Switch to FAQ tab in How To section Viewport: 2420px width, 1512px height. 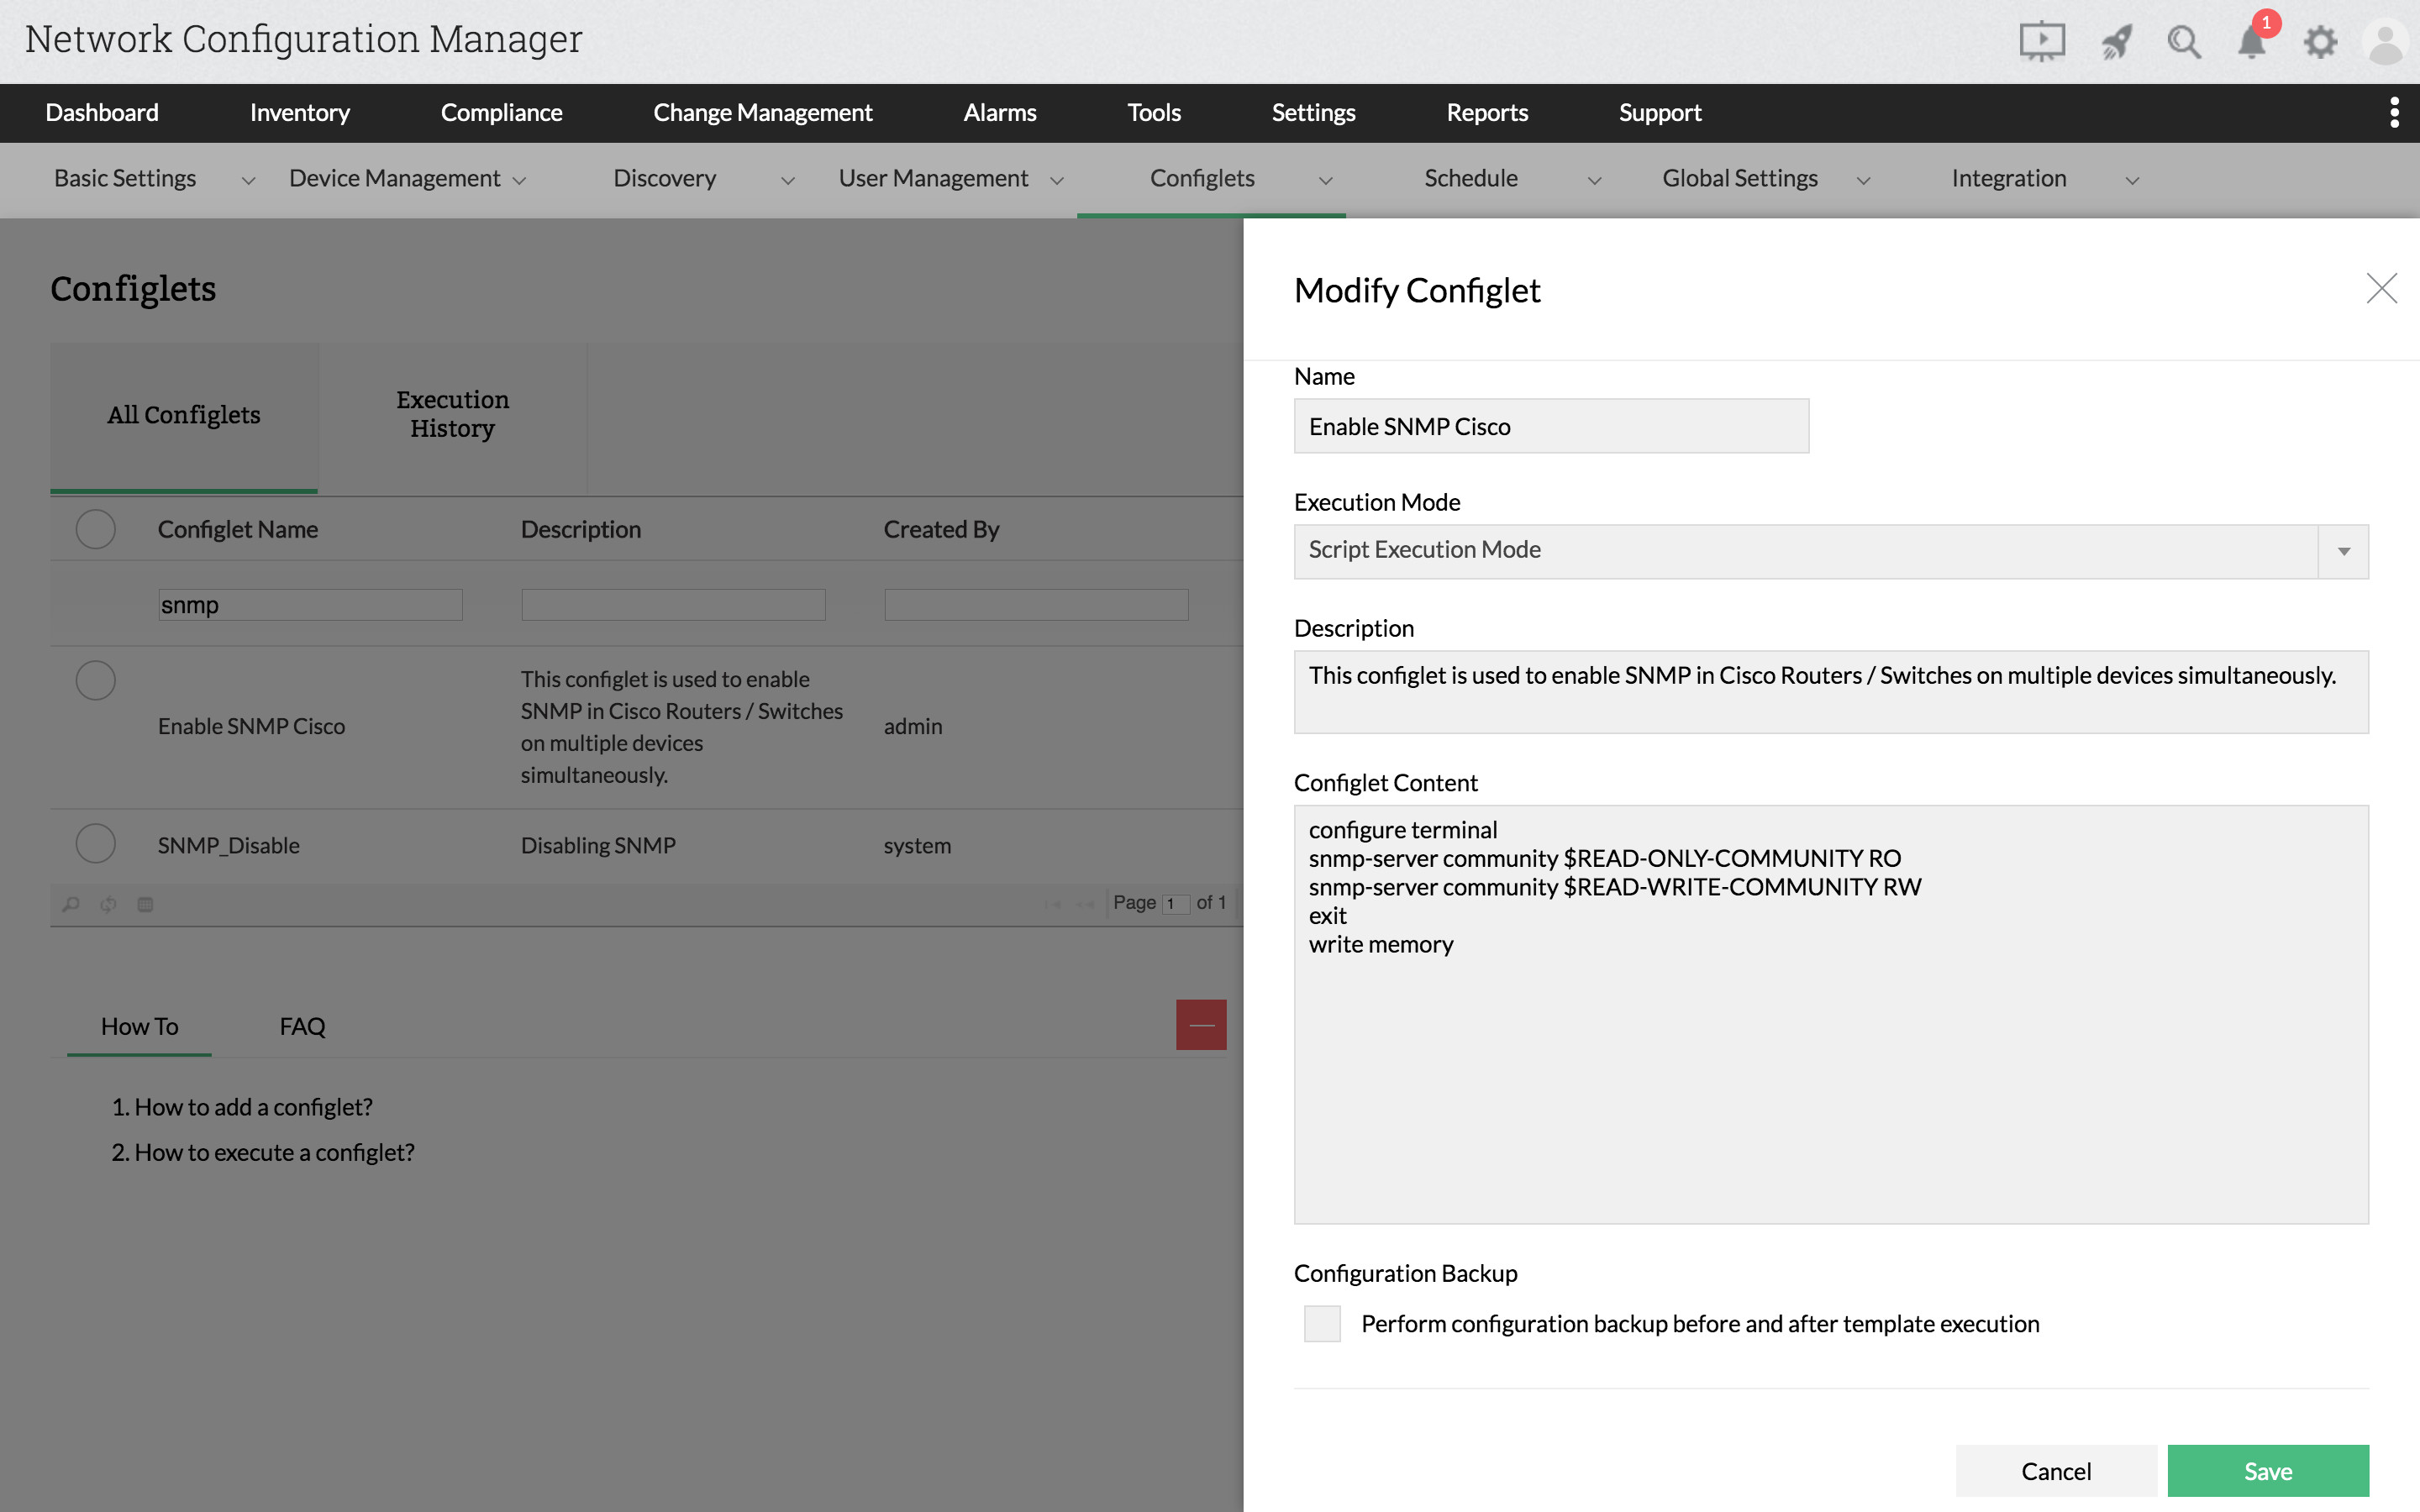point(302,1026)
